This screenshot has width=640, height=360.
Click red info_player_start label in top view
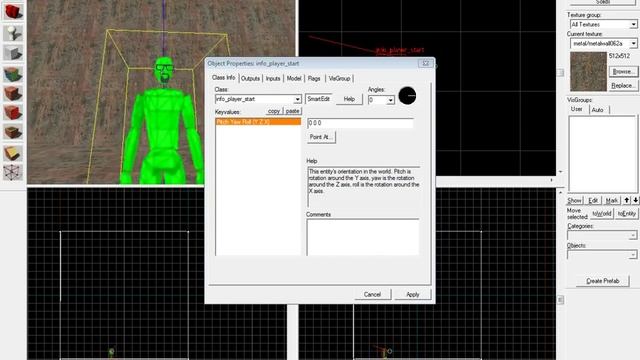400,50
